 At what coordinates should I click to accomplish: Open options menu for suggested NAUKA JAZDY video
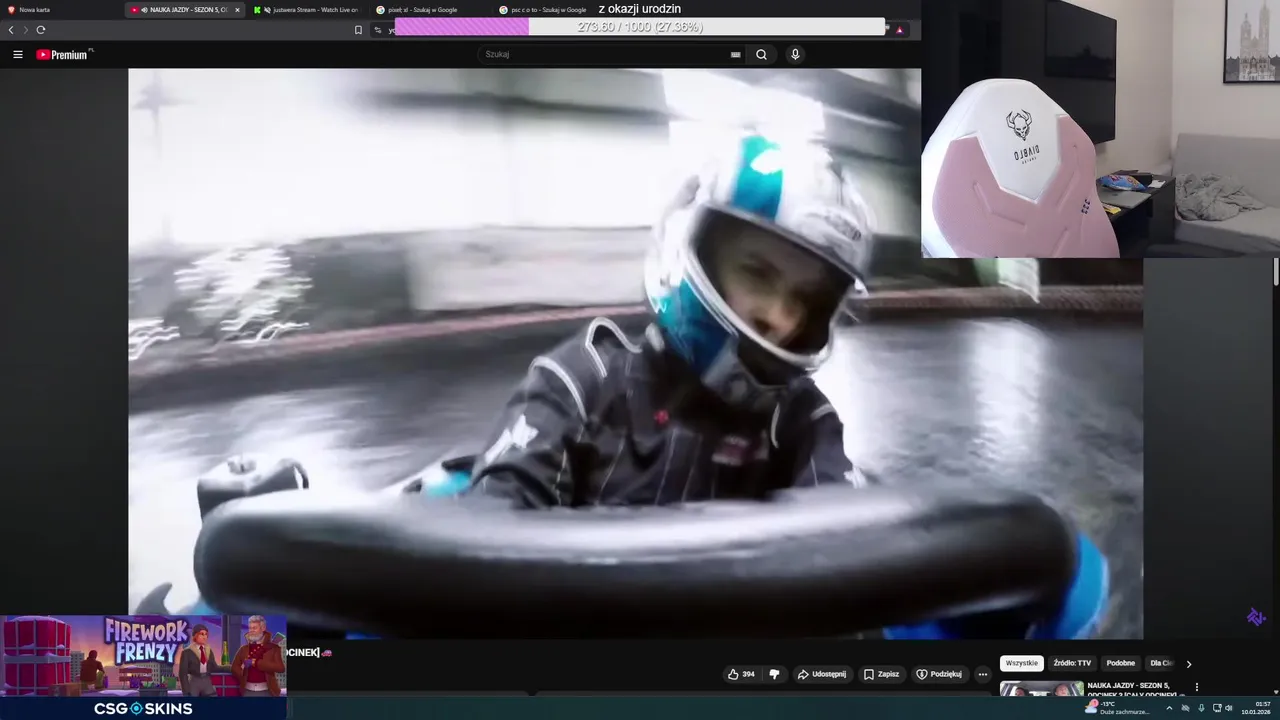tap(1196, 687)
